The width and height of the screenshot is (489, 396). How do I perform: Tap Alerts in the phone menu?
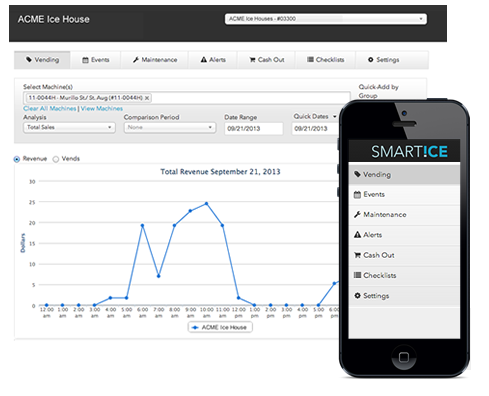click(x=404, y=235)
